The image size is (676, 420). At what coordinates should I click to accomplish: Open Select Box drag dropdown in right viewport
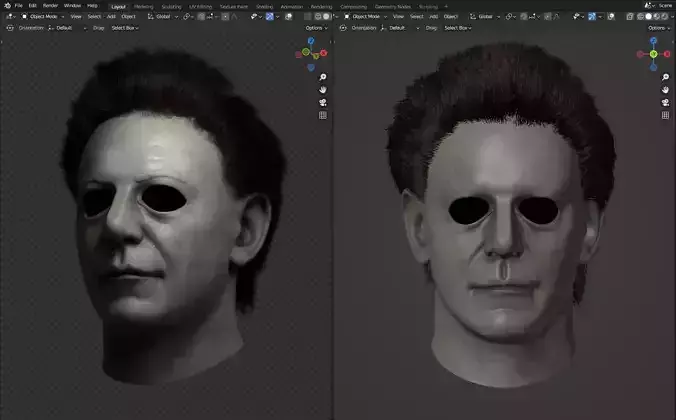click(x=457, y=28)
